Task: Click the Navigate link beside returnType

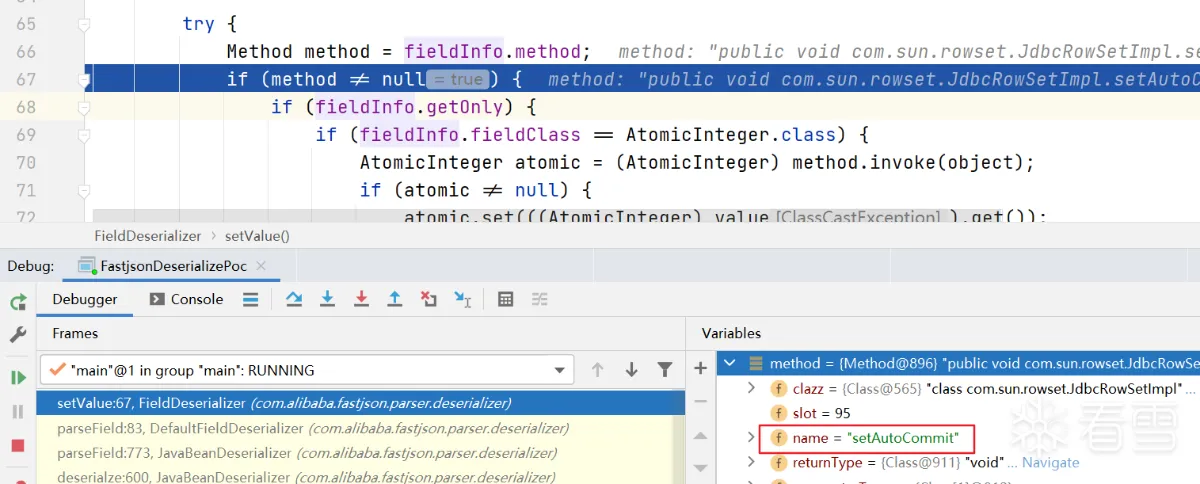Action: point(1051,463)
